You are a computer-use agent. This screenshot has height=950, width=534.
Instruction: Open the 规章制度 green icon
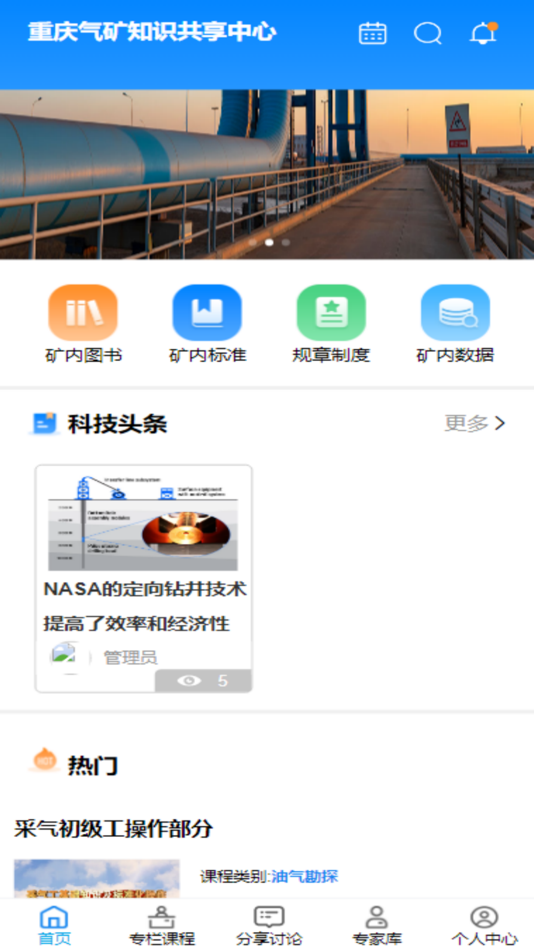pyautogui.click(x=331, y=313)
